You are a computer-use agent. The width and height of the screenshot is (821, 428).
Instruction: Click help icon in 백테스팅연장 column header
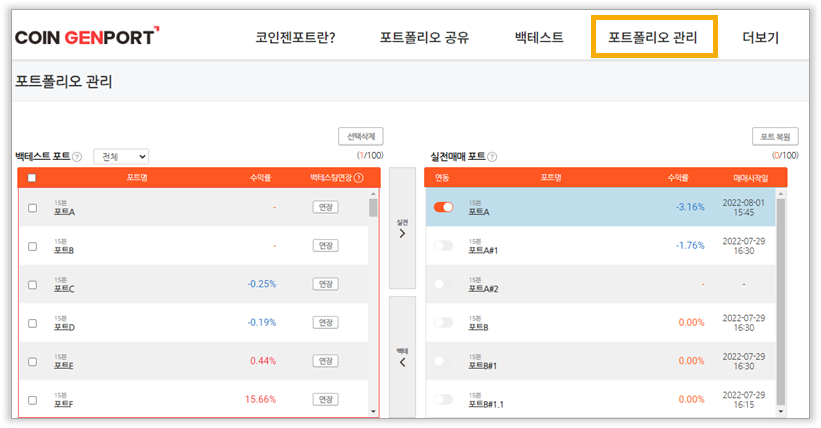(x=359, y=178)
